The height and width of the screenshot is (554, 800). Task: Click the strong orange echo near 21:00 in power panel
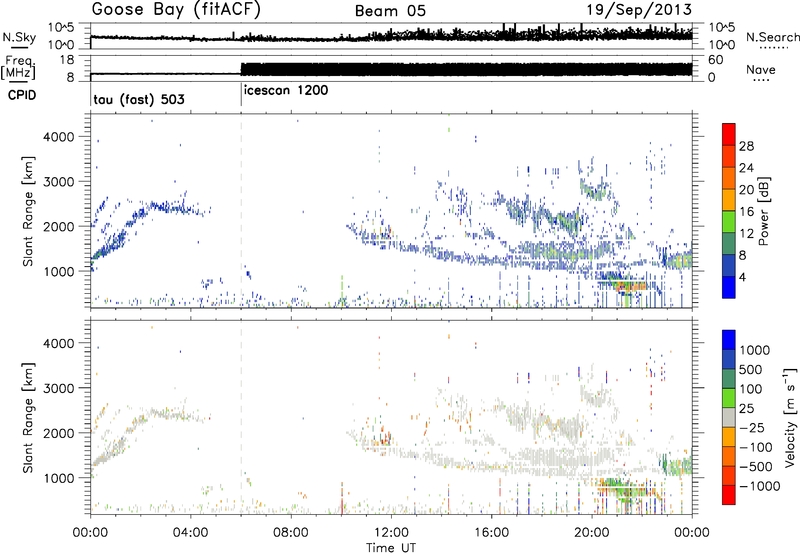pos(629,287)
